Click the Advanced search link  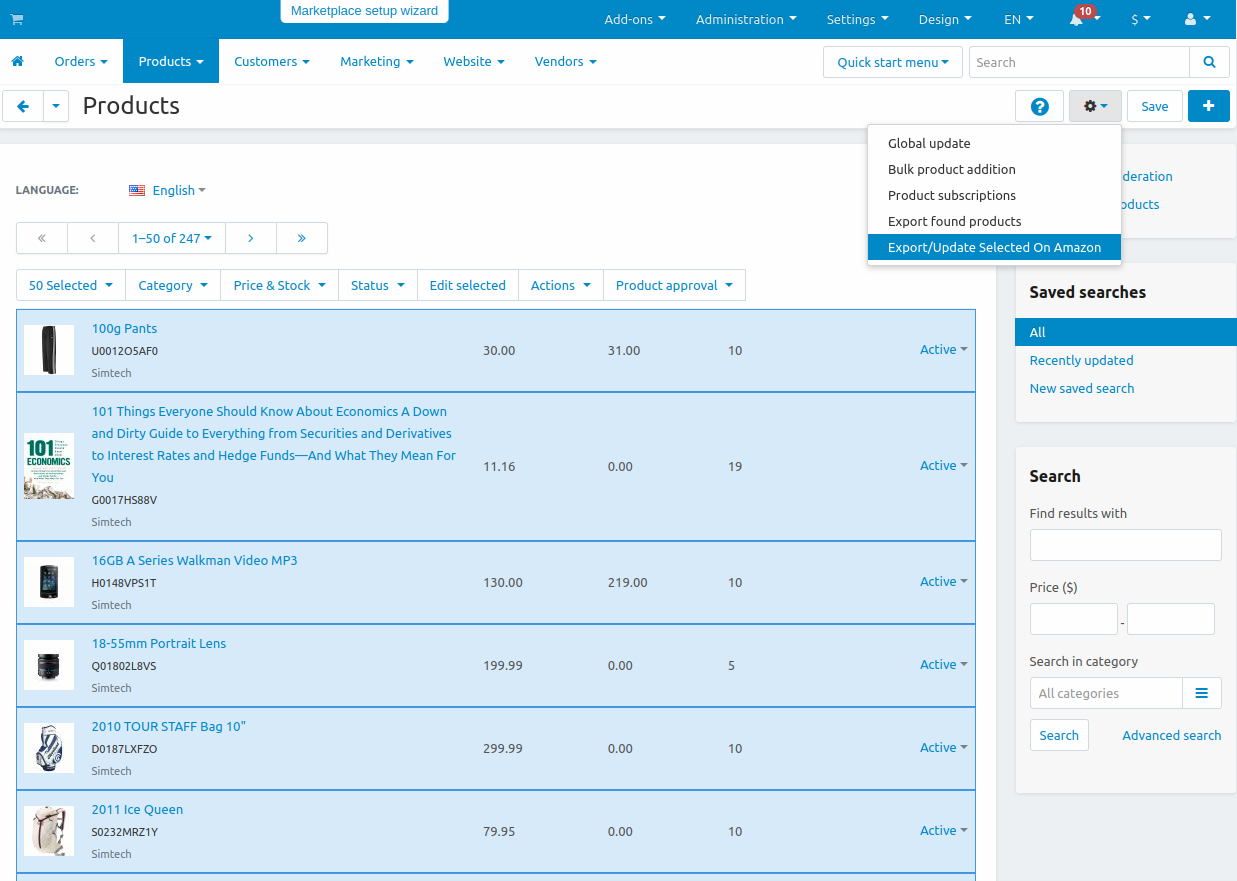click(x=1171, y=735)
